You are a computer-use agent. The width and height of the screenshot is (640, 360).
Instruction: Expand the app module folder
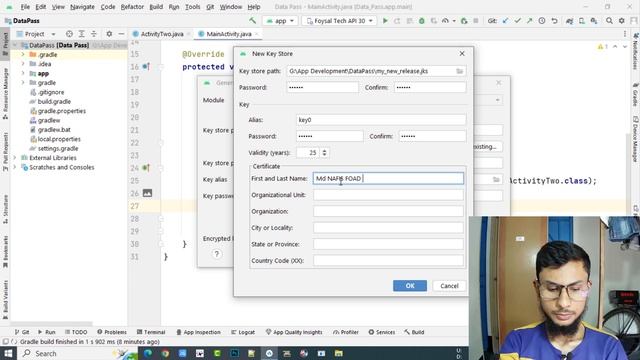coord(23,73)
